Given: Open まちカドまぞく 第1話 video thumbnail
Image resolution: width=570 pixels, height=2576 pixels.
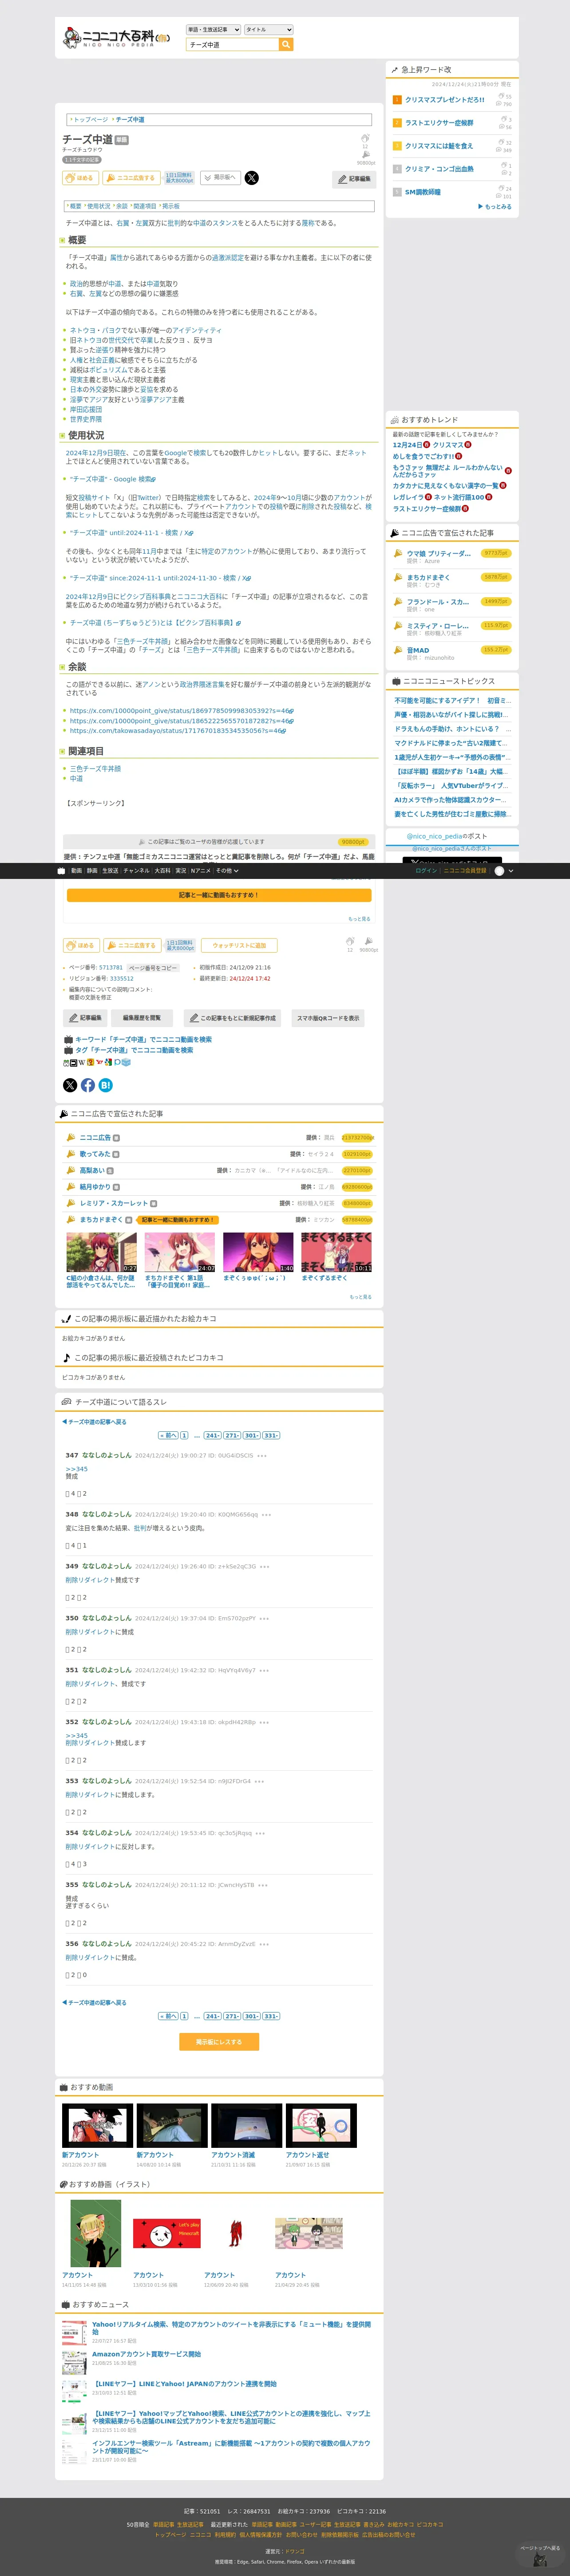Looking at the screenshot, I should tap(180, 1252).
